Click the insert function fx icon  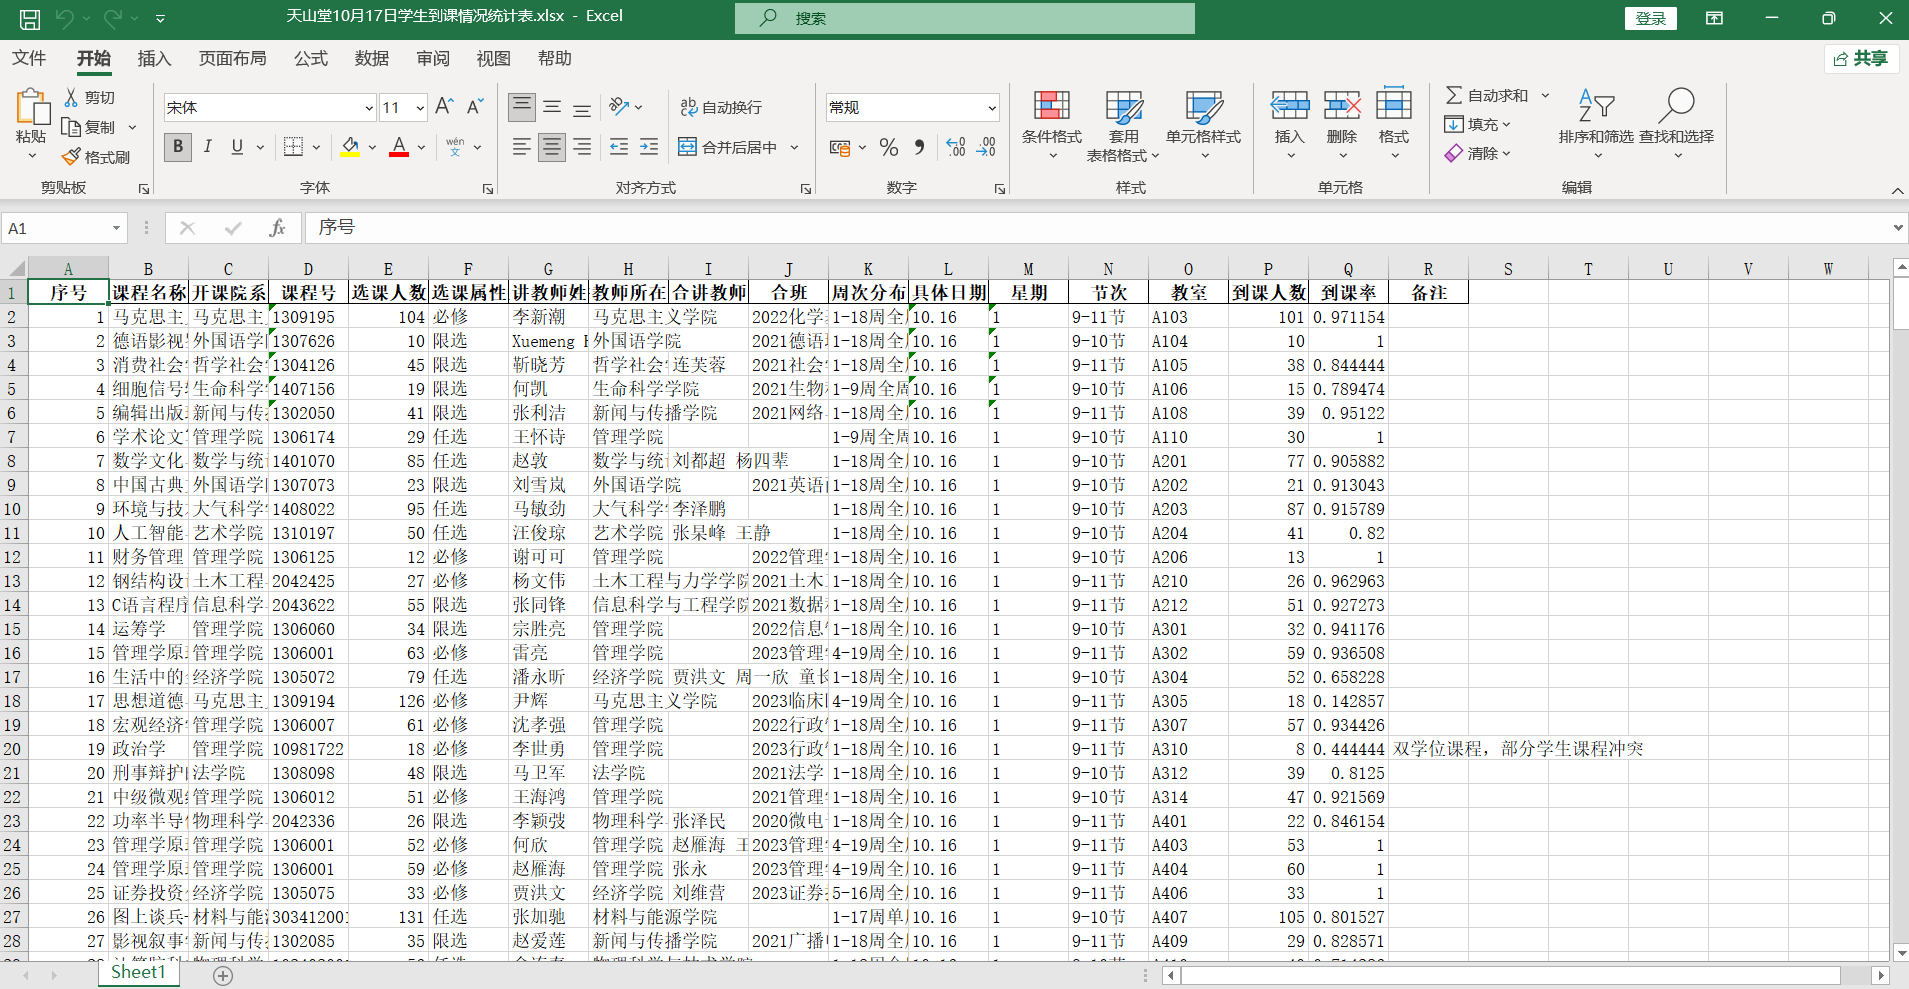click(278, 228)
